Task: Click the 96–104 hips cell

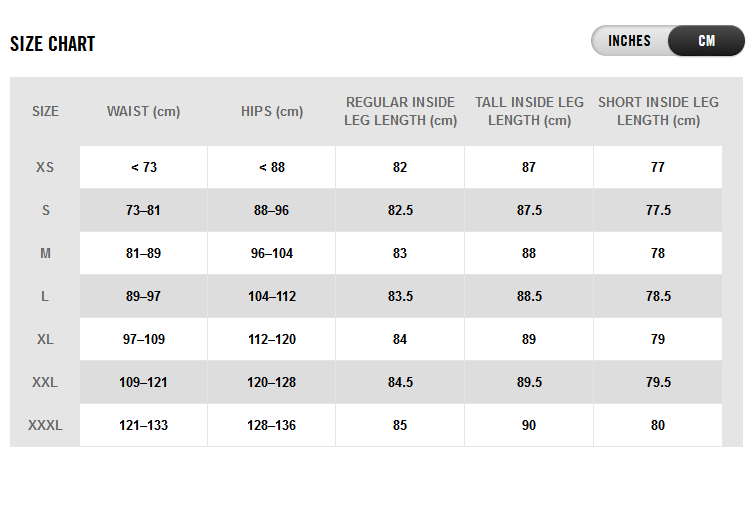Action: pyautogui.click(x=272, y=254)
